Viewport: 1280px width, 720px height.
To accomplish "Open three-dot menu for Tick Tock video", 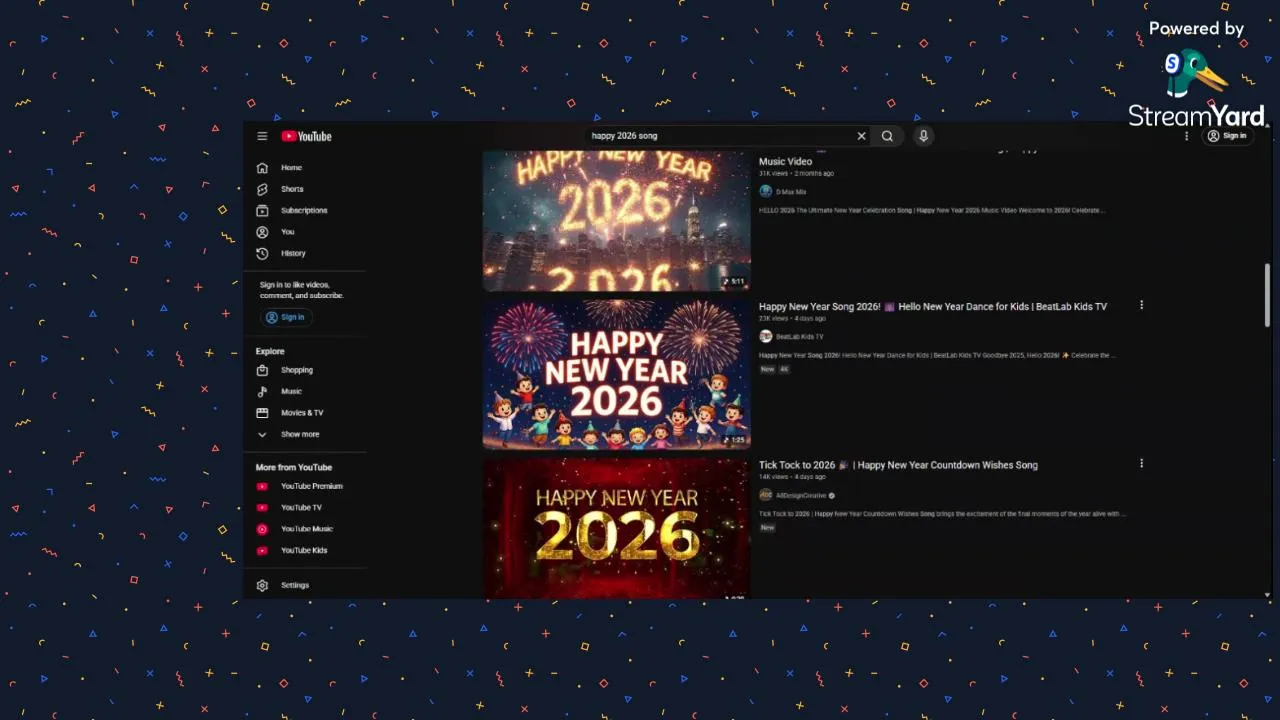I will point(1141,464).
